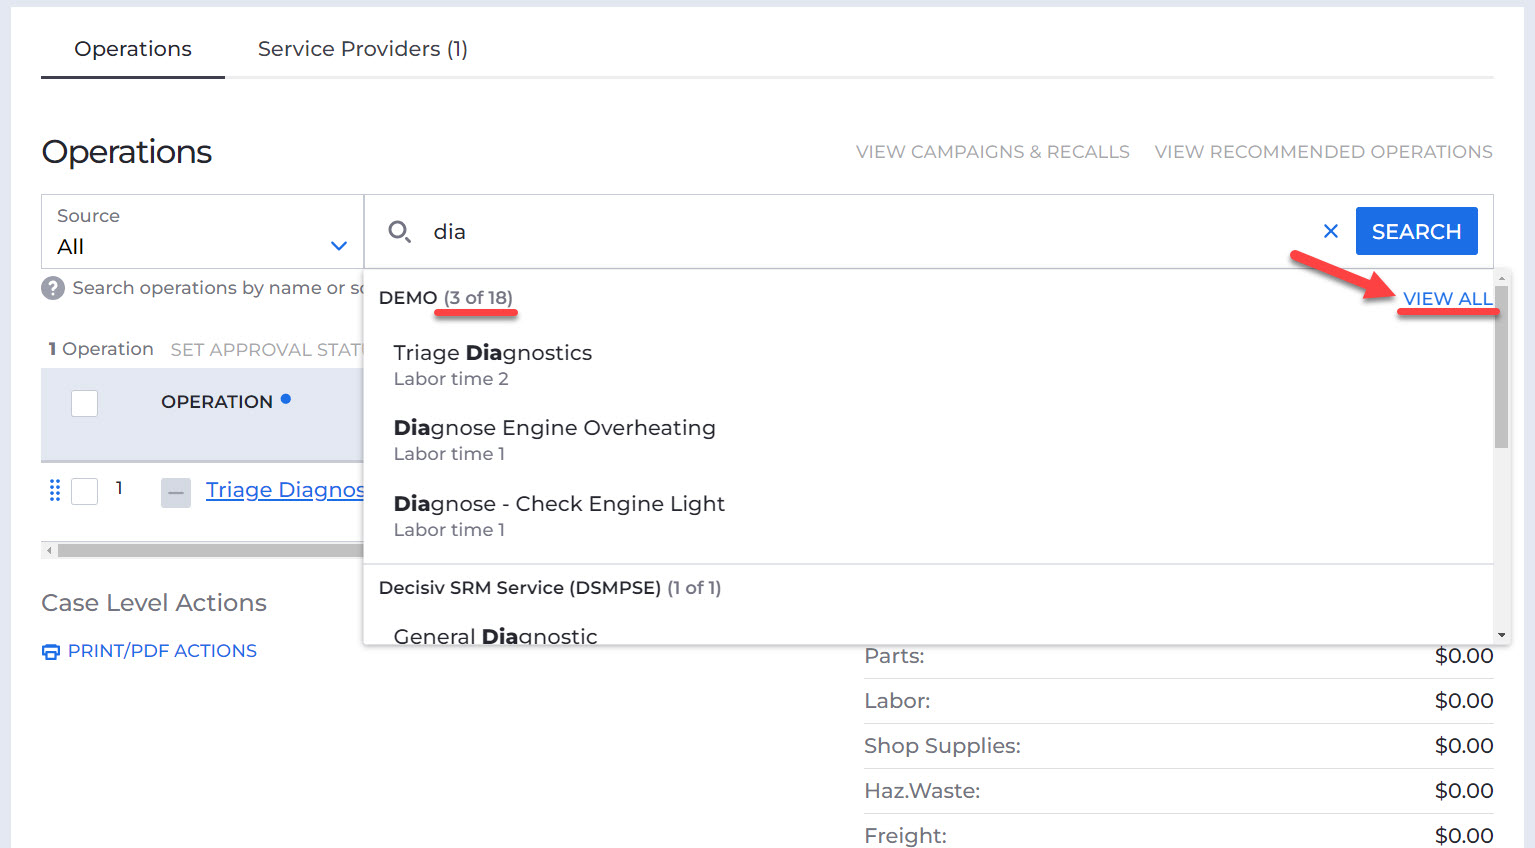Screen dimensions: 1535x848
Task: Clear the search by clicking the X icon
Action: pyautogui.click(x=1330, y=231)
